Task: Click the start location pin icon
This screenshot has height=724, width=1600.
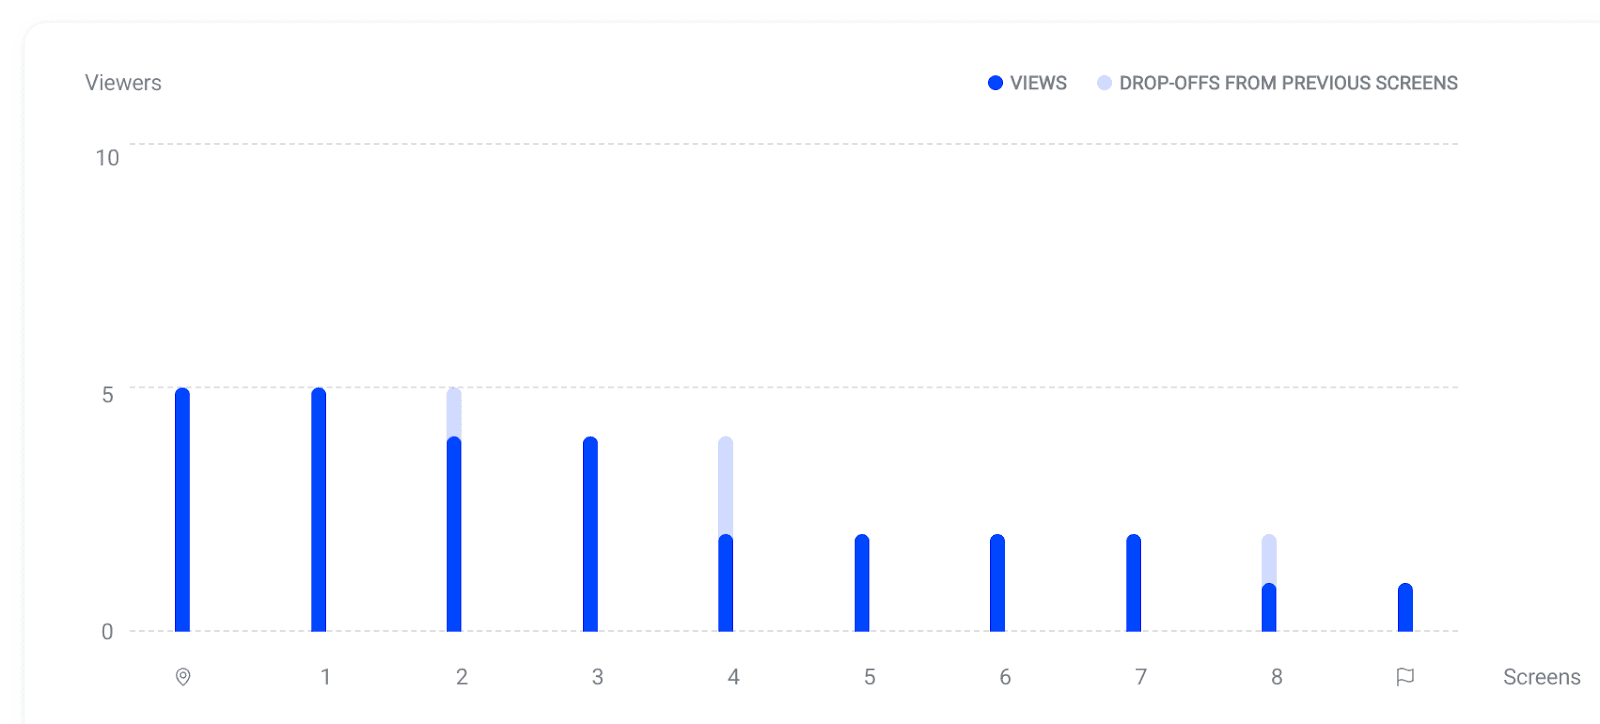Action: click(183, 677)
